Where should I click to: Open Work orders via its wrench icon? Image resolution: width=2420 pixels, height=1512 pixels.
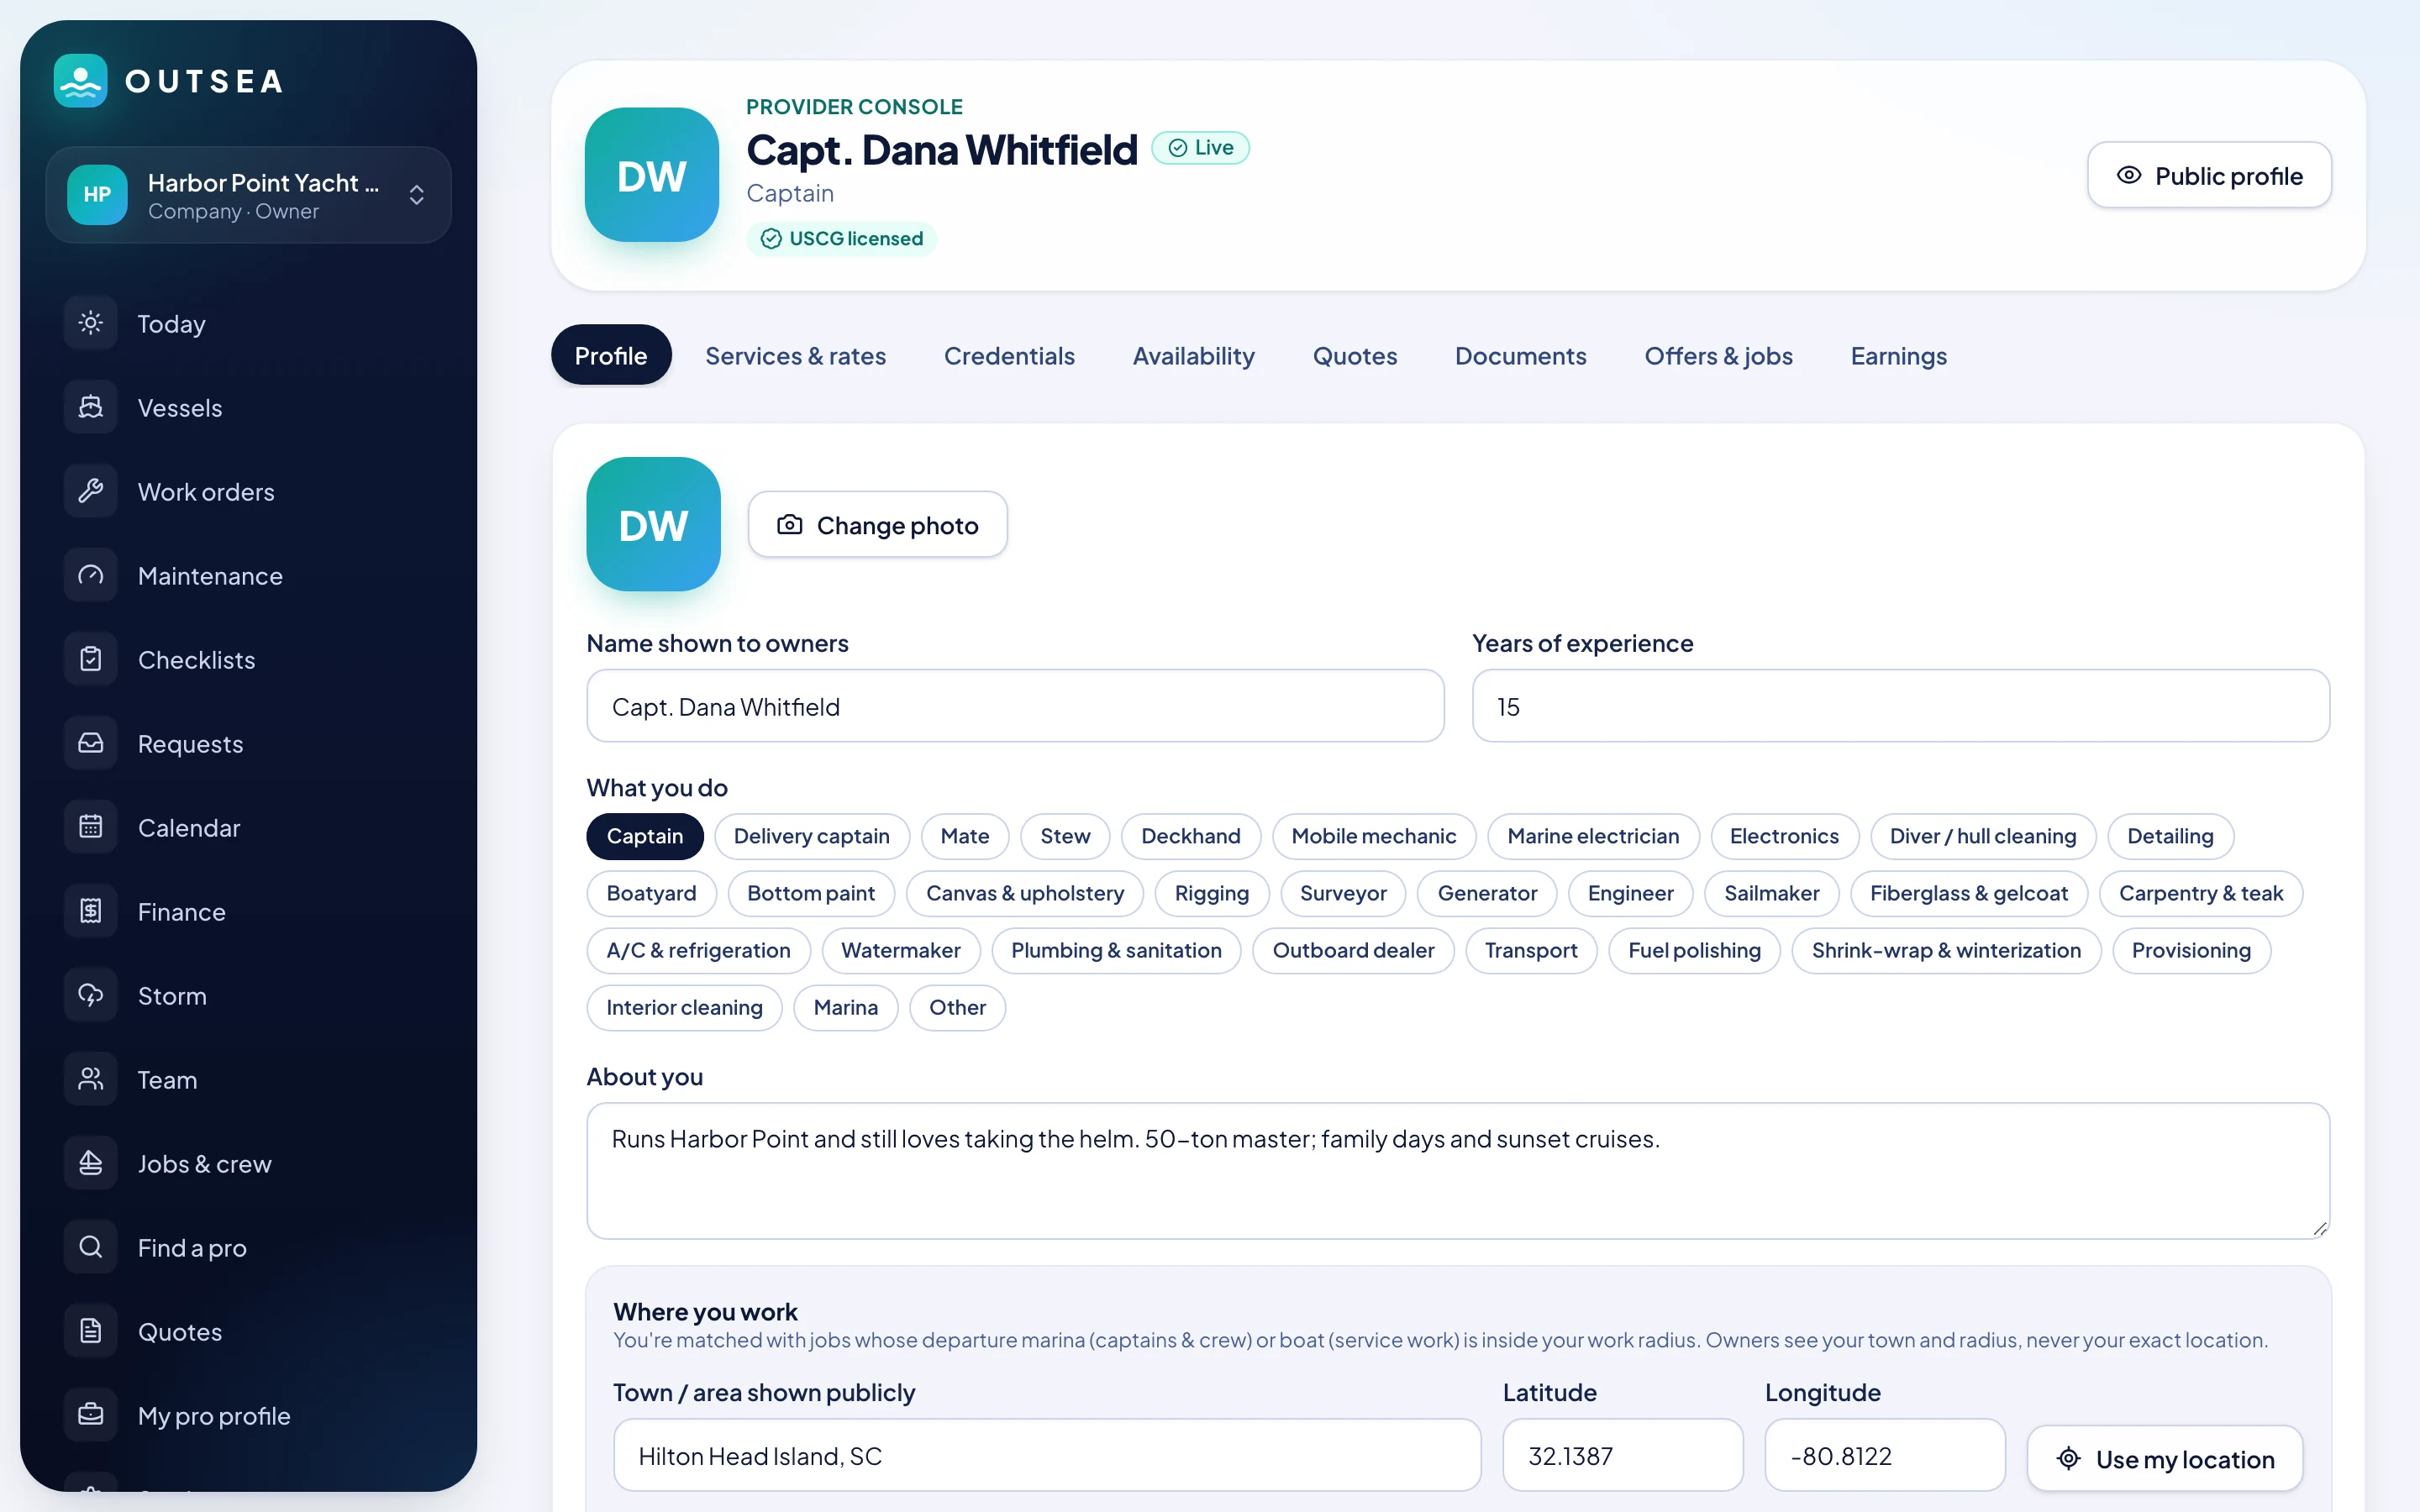[91, 491]
